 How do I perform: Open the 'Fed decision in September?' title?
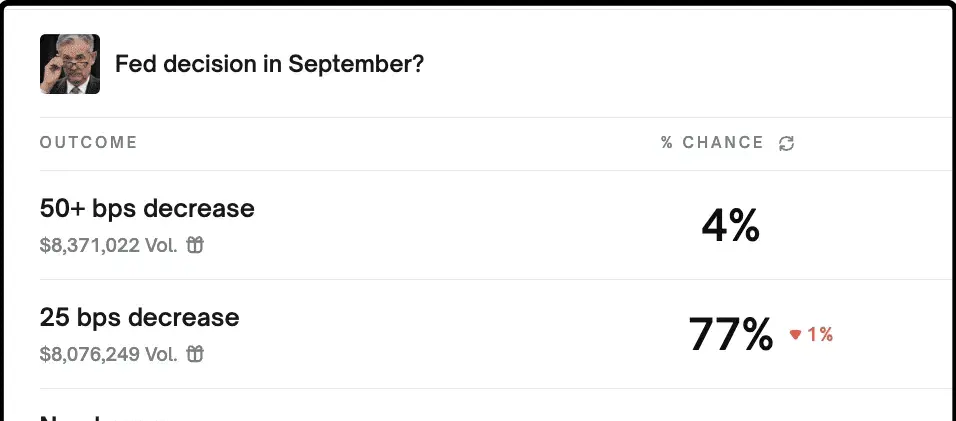coord(269,63)
